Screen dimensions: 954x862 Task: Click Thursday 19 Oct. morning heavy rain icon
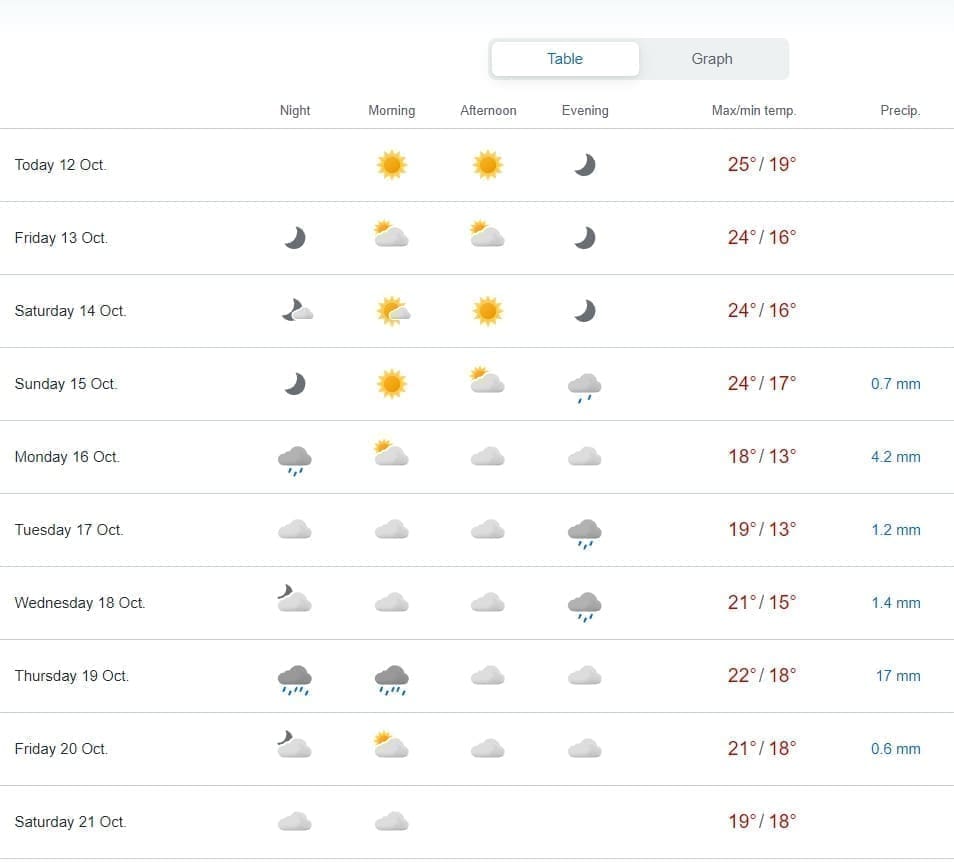point(391,678)
